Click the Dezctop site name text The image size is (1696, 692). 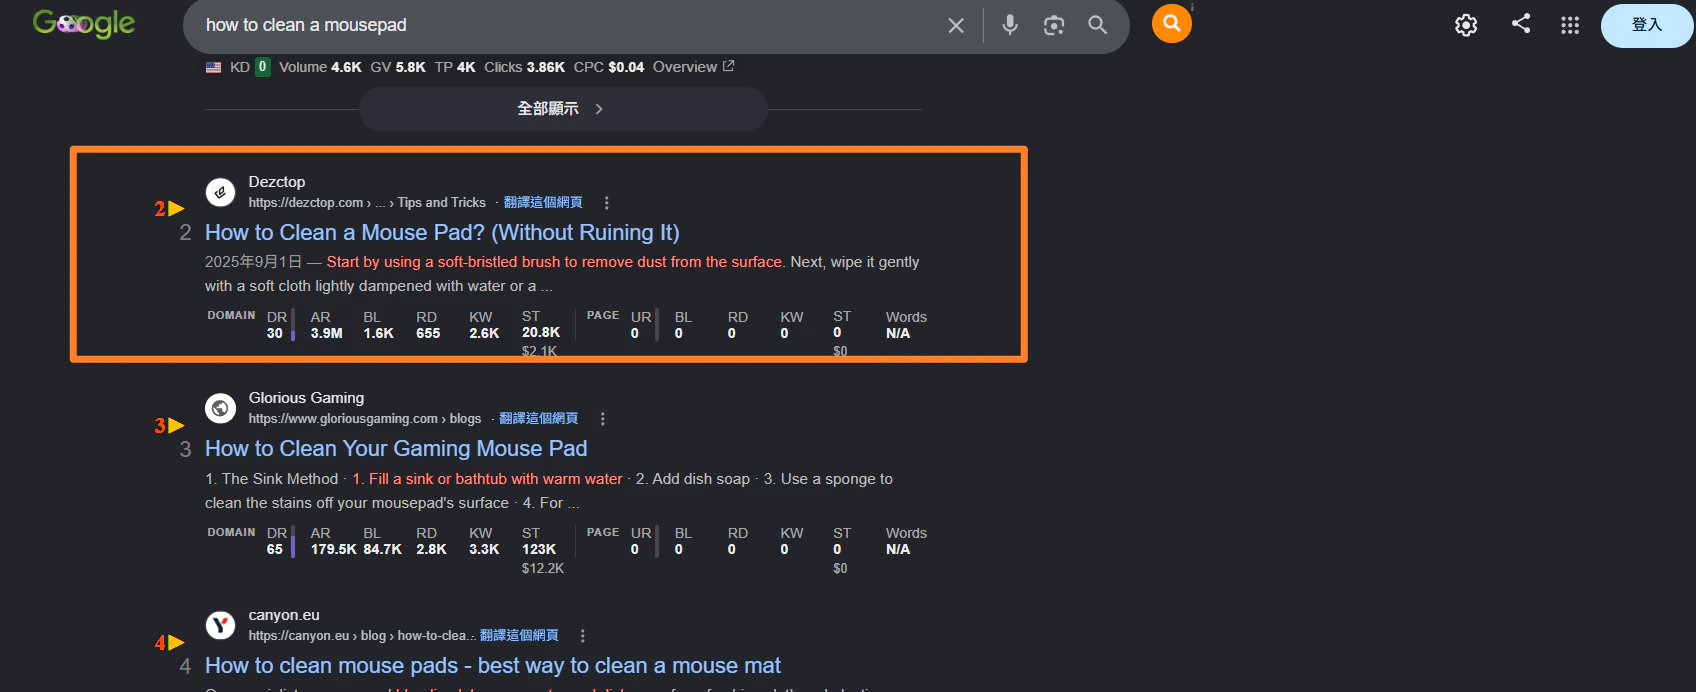coord(277,182)
